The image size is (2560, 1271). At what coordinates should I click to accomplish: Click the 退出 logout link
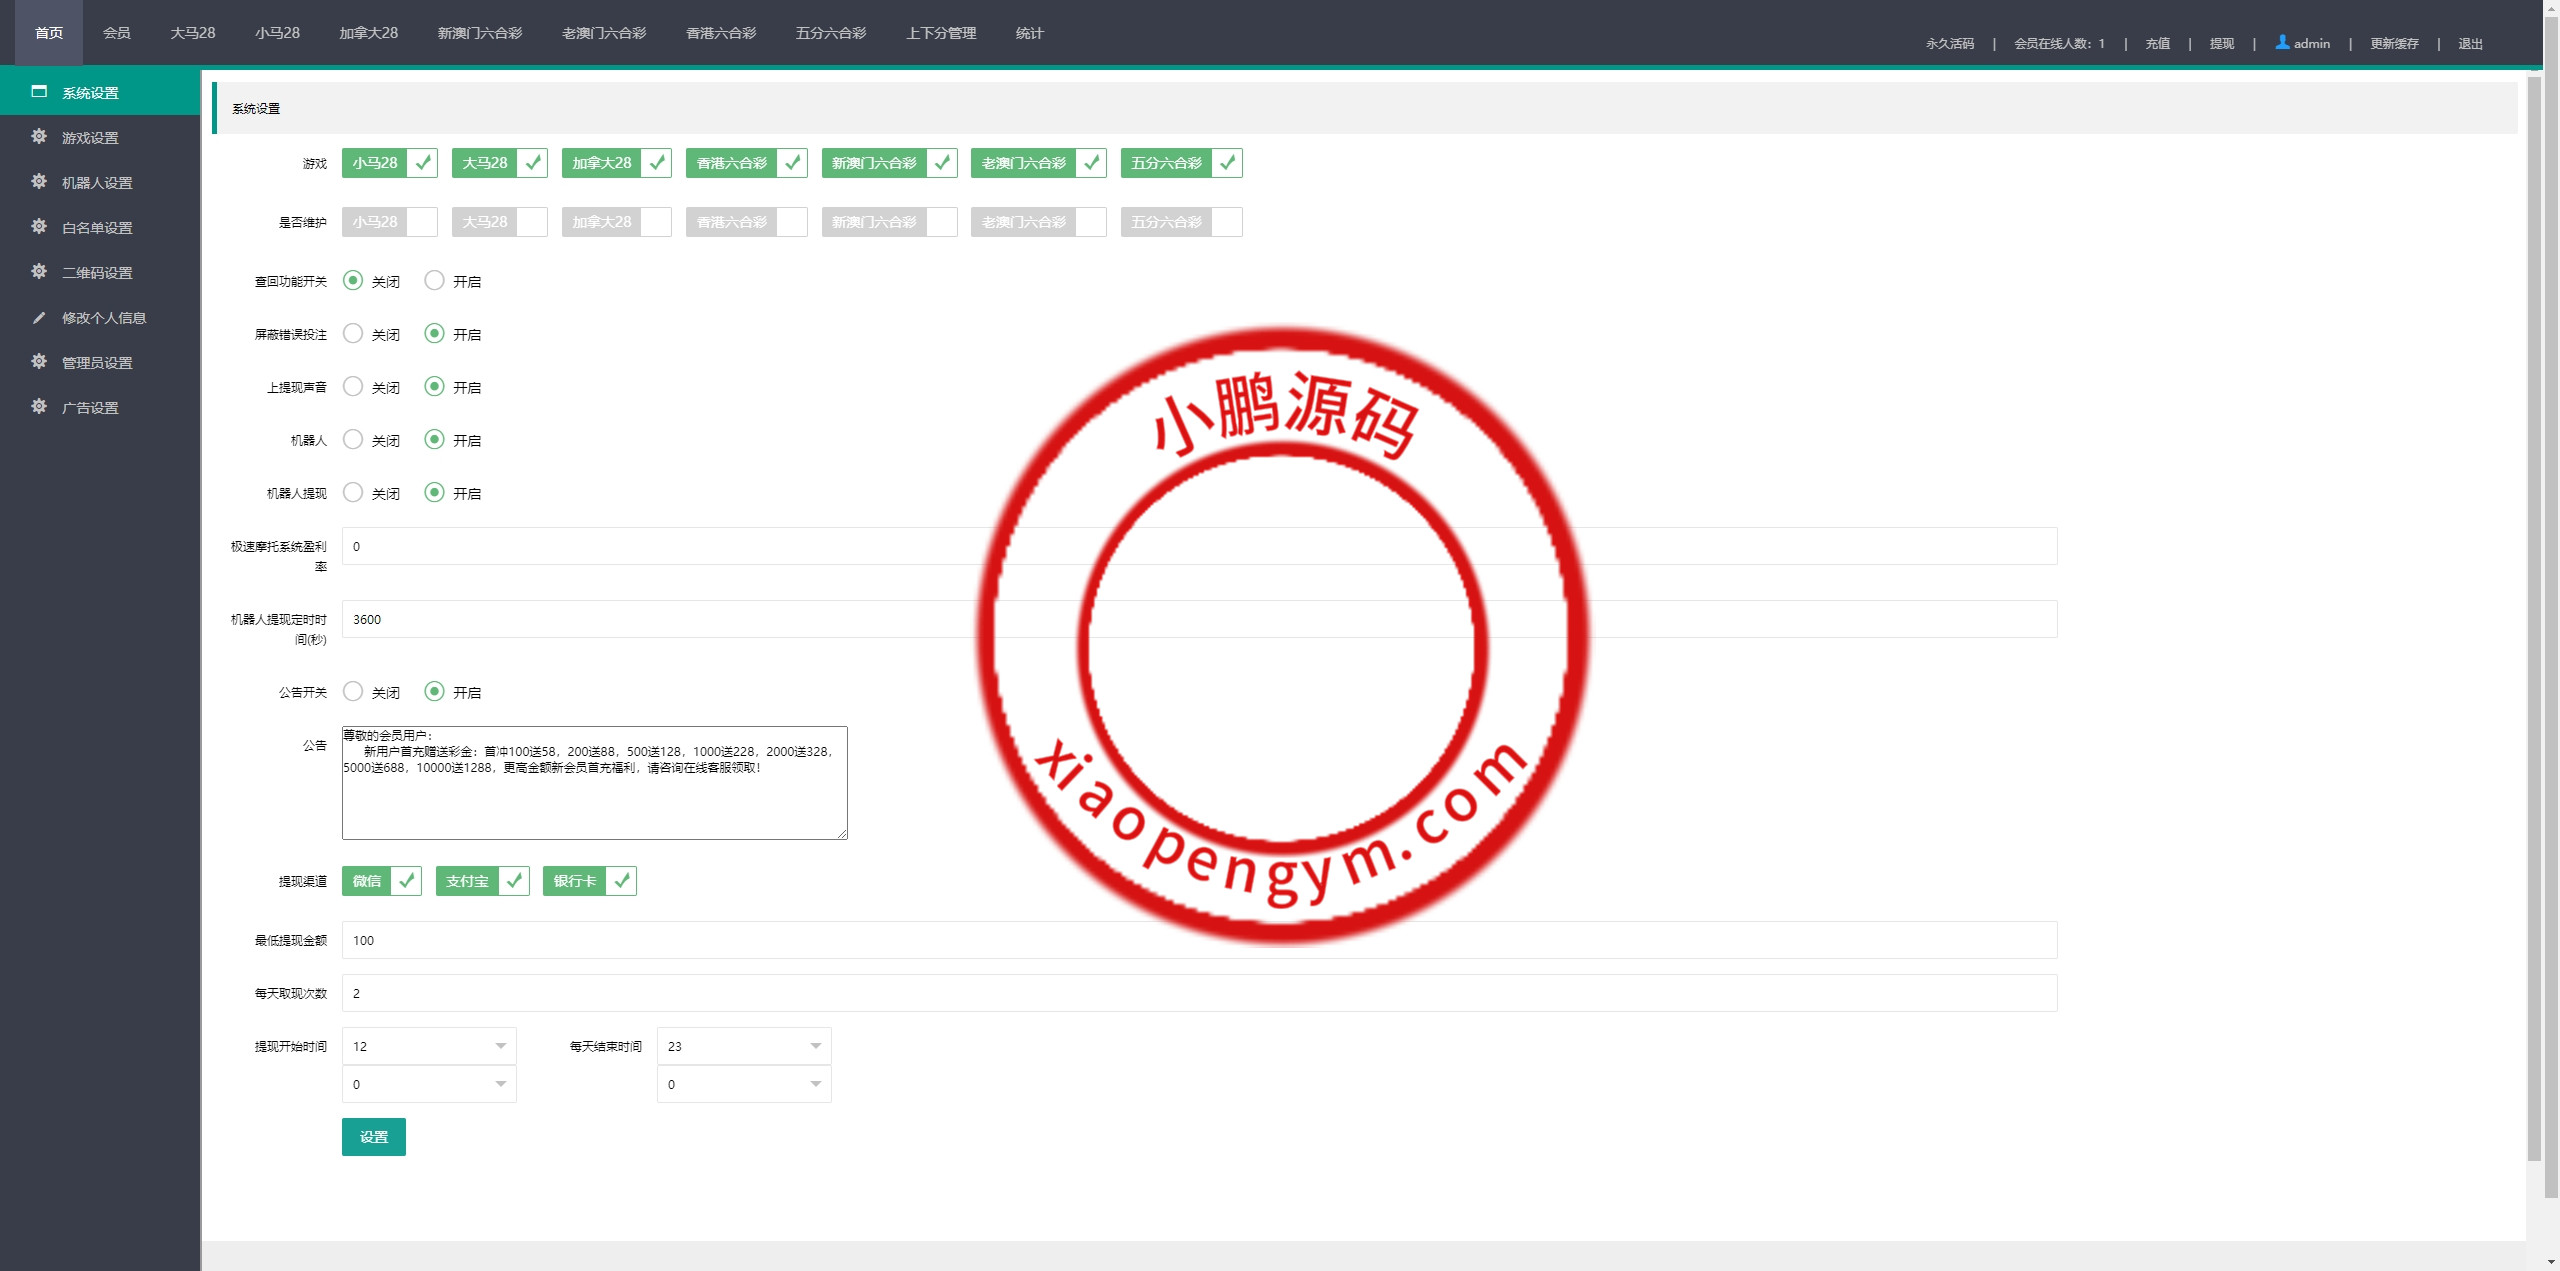point(2471,43)
